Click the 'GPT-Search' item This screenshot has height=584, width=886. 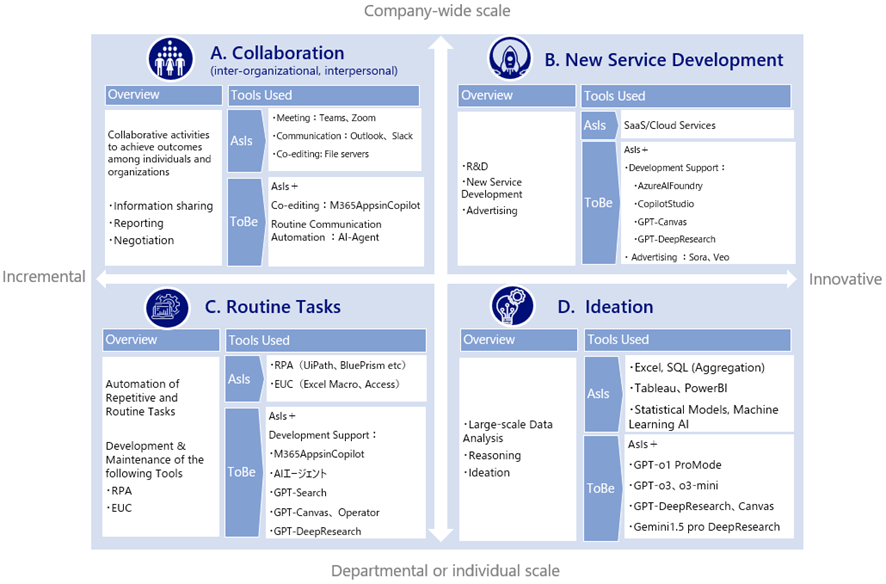(x=298, y=493)
